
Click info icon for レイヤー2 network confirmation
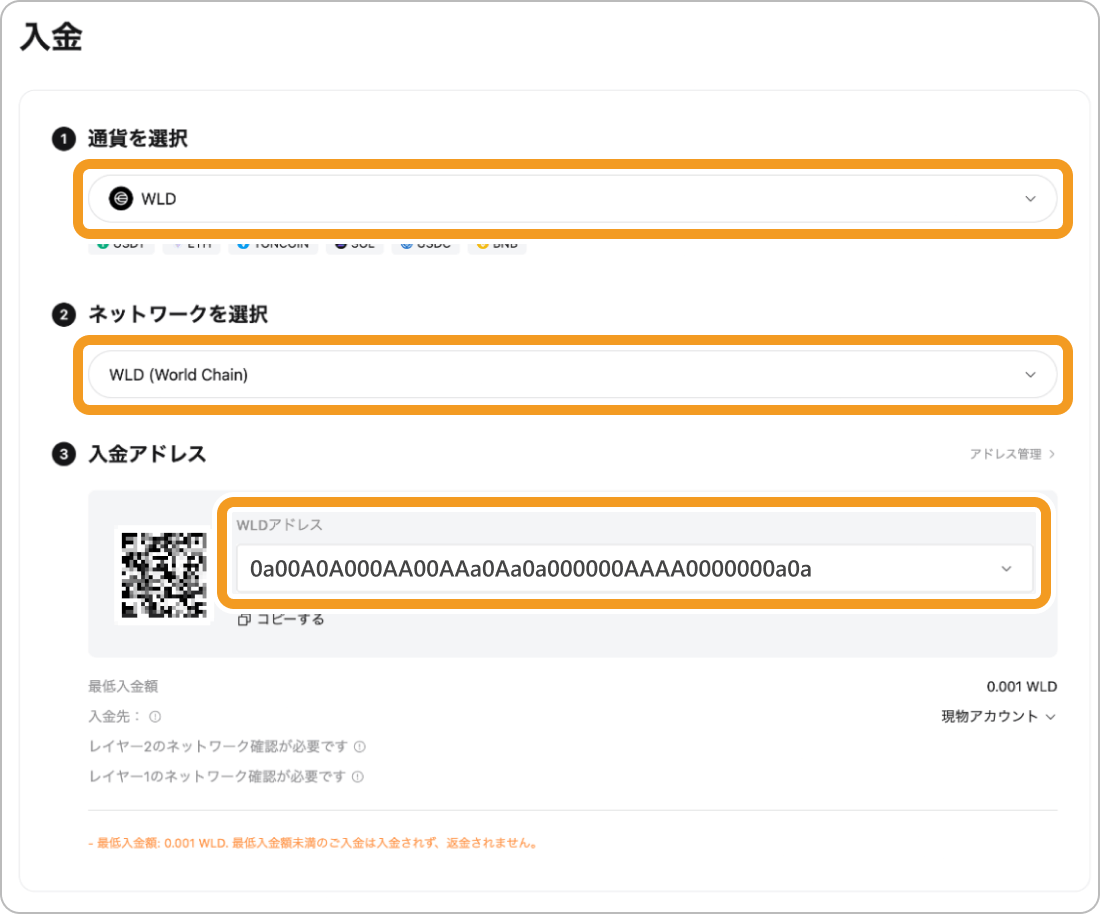pyautogui.click(x=359, y=746)
